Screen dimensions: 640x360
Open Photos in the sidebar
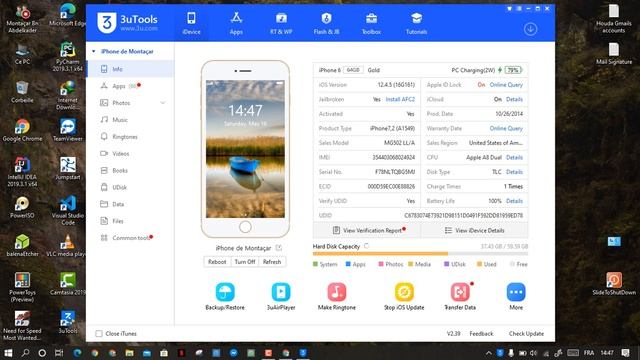[x=121, y=103]
